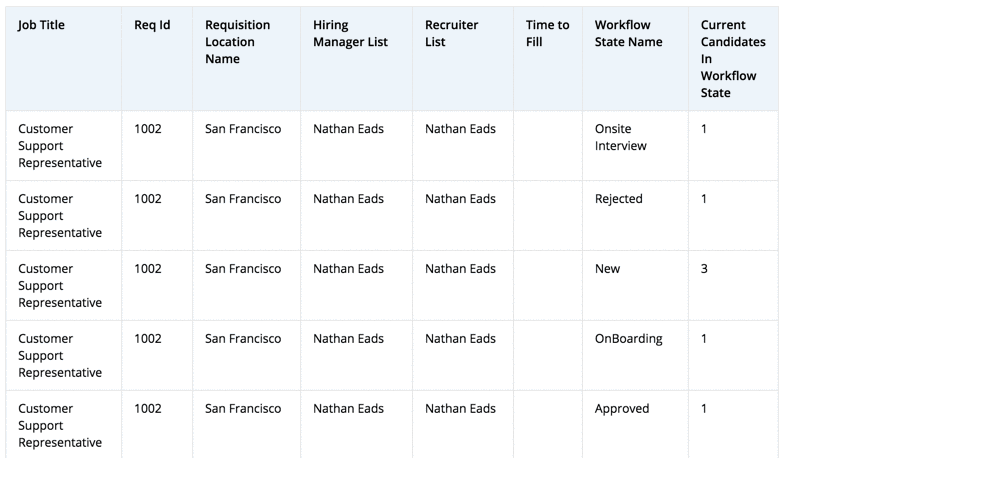Click the Hiring Manager List header
This screenshot has height=481, width=1000.
(x=350, y=33)
